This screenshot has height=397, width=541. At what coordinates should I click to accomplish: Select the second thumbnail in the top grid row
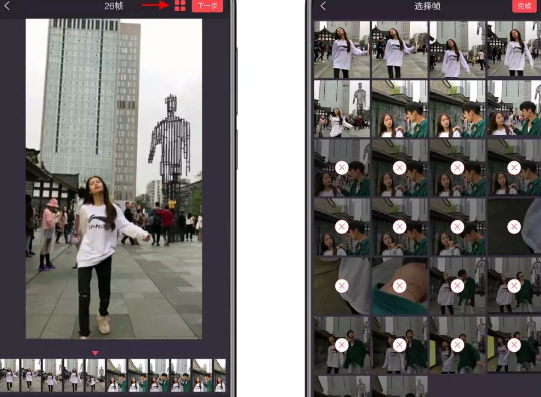[x=400, y=50]
